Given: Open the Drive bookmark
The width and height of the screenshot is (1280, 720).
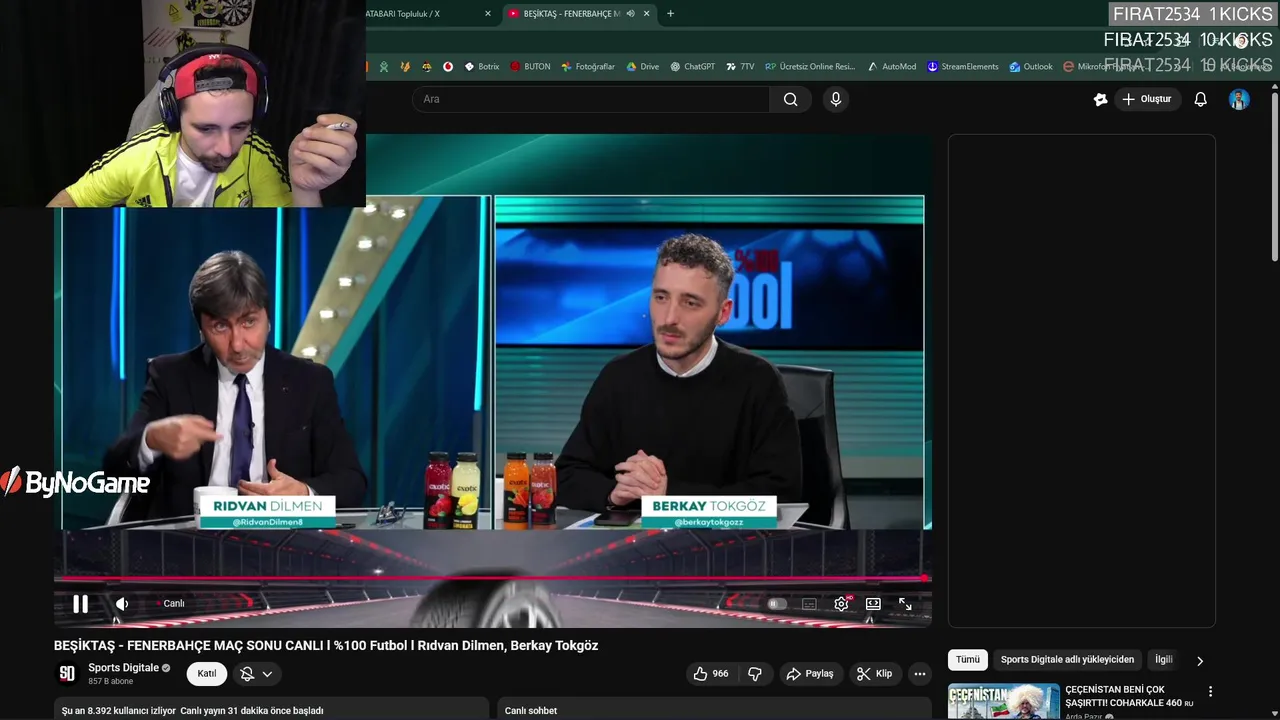Looking at the screenshot, I should point(642,67).
